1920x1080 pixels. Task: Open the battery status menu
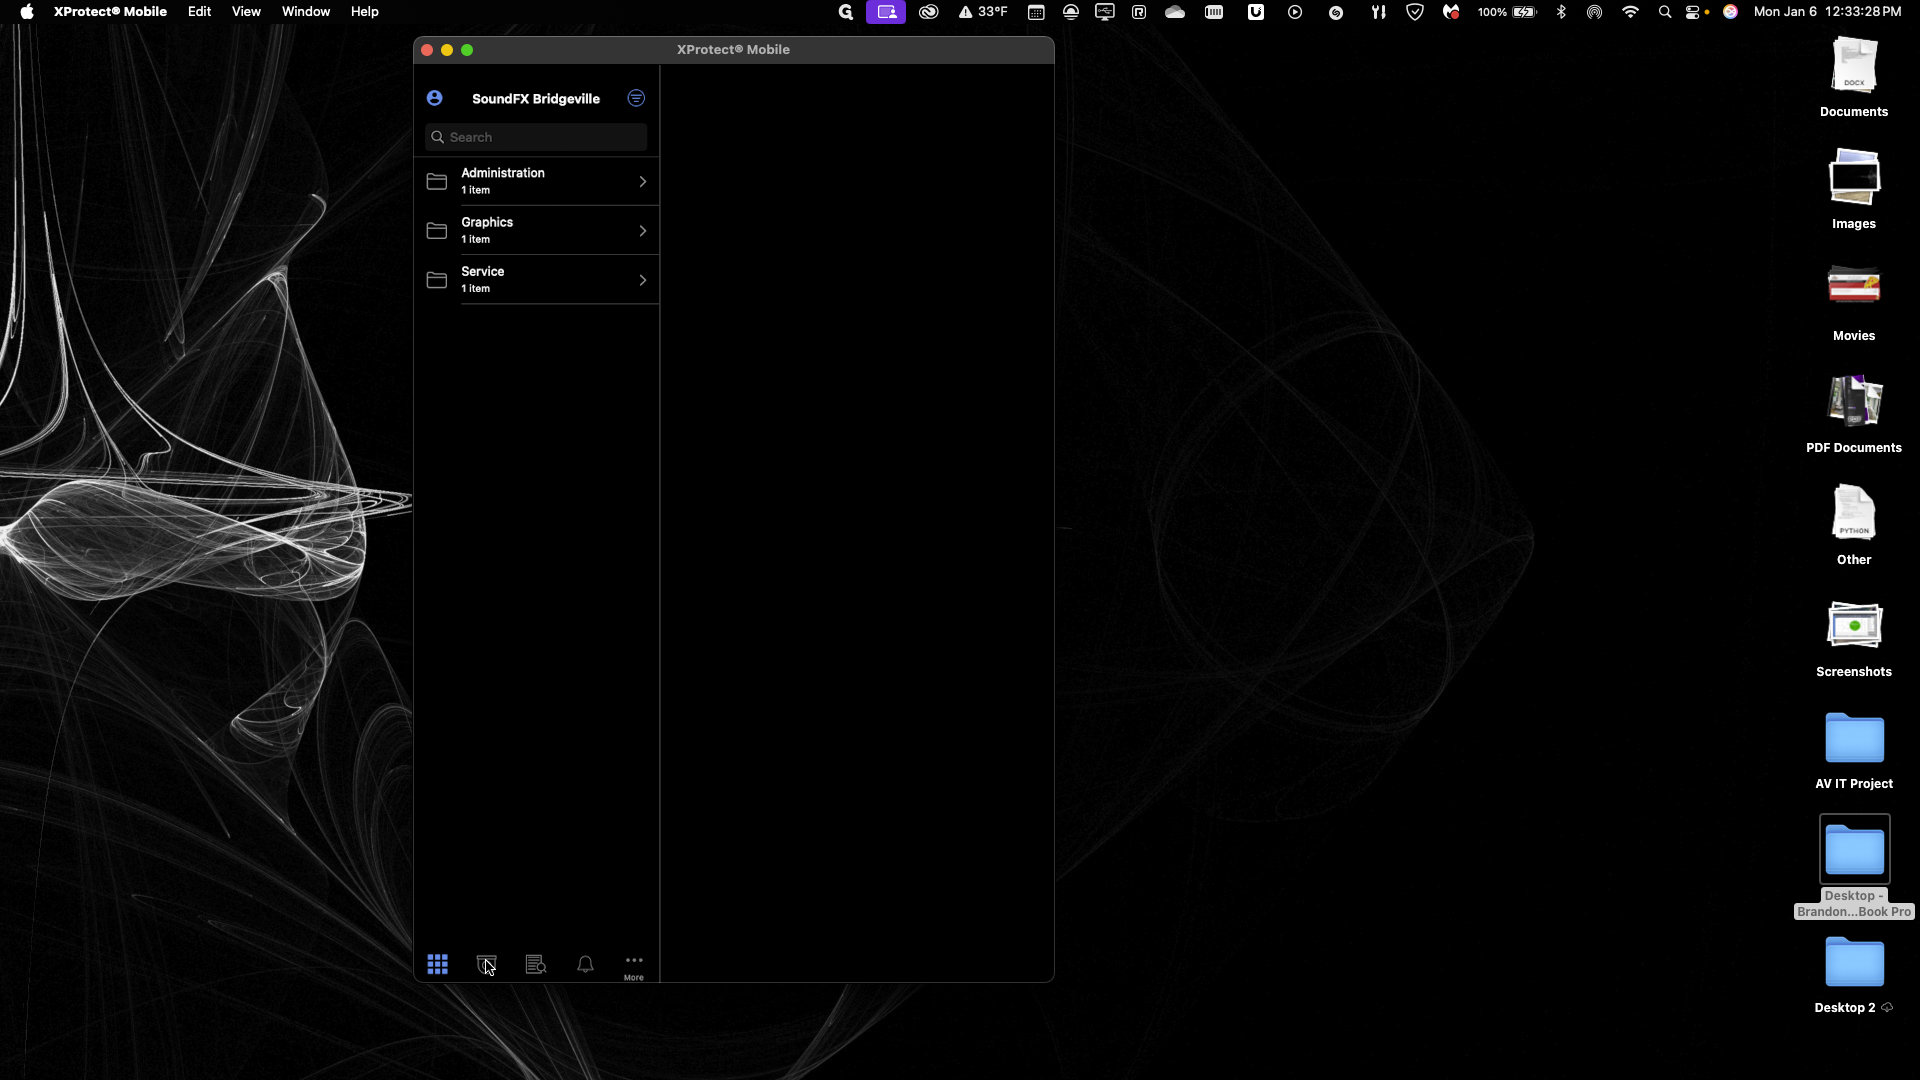[1507, 12]
